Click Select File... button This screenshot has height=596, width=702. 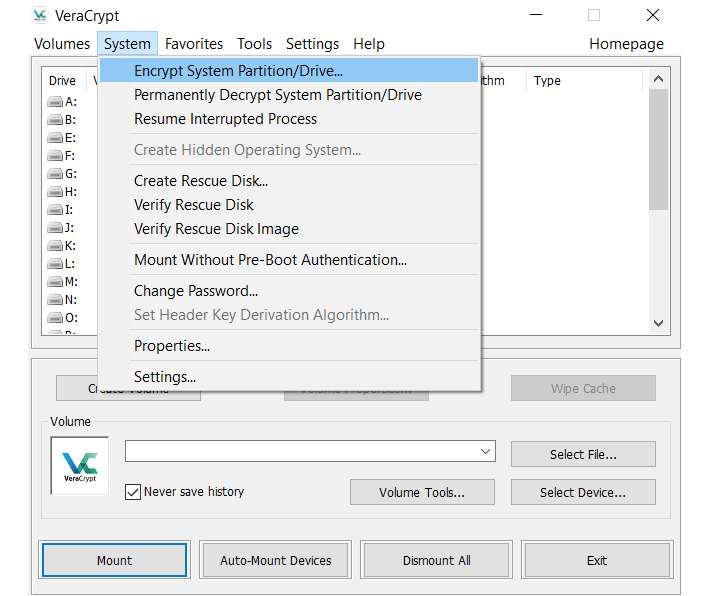pyautogui.click(x=583, y=455)
